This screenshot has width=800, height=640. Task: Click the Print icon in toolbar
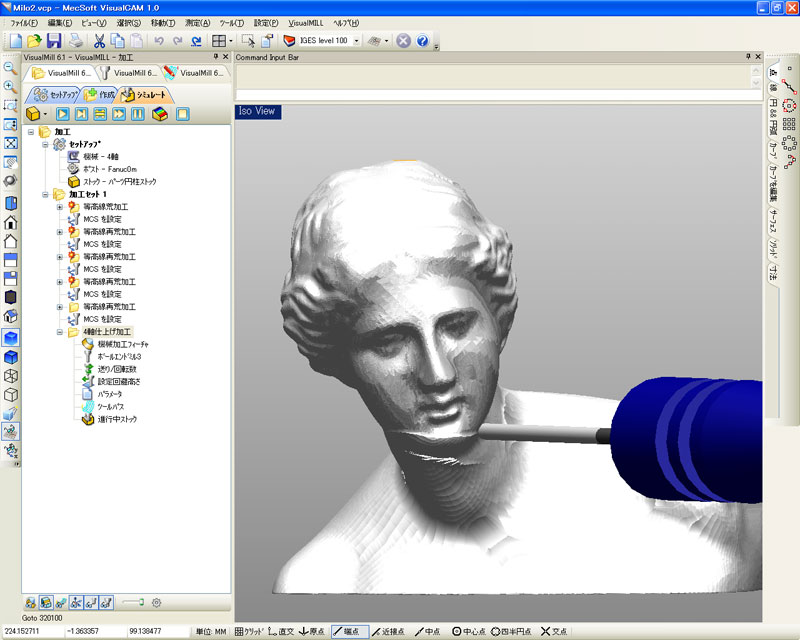point(76,41)
